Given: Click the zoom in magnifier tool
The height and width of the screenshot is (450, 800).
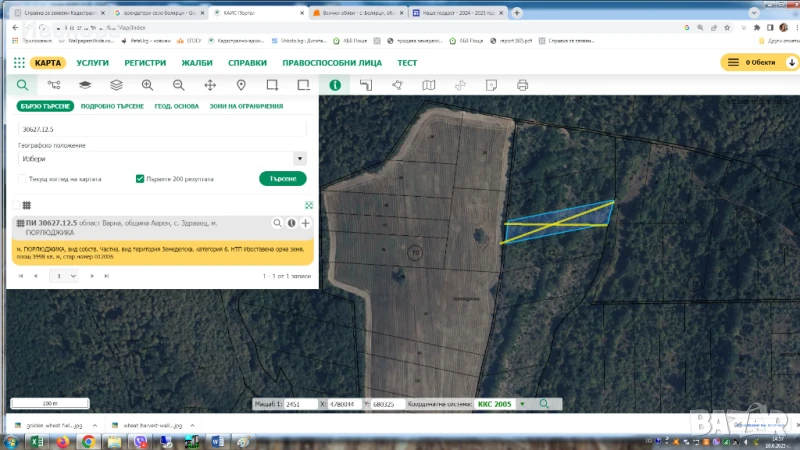Looking at the screenshot, I should tap(147, 86).
